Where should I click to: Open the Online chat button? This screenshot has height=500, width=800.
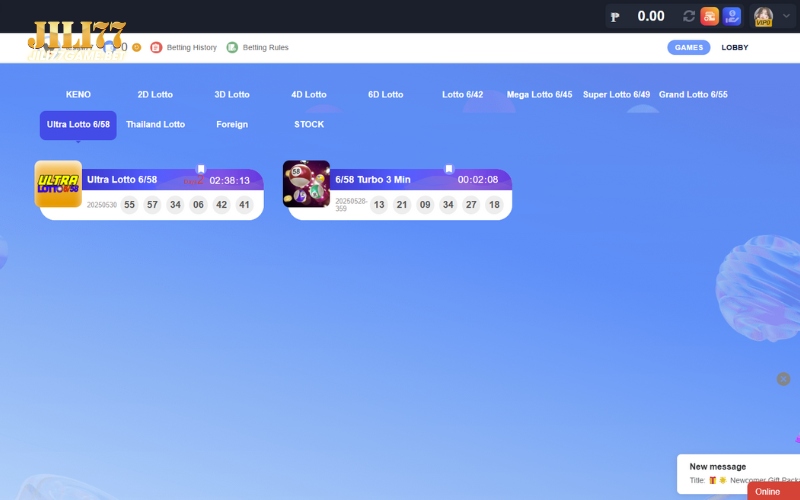pos(773,491)
